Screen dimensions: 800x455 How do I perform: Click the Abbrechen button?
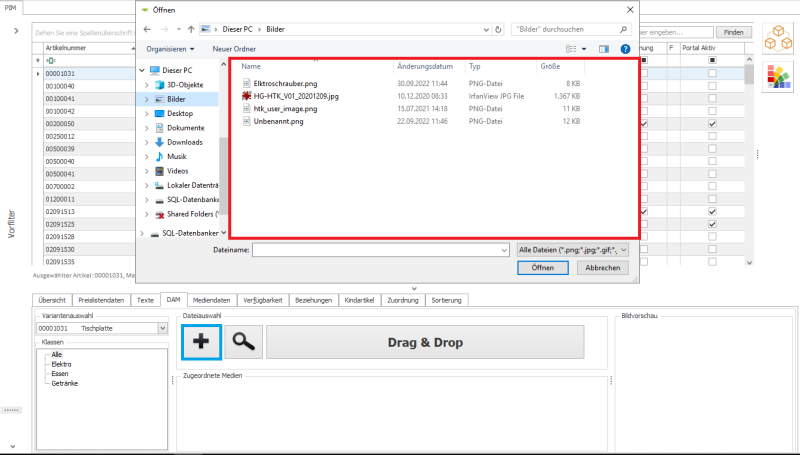(x=602, y=268)
